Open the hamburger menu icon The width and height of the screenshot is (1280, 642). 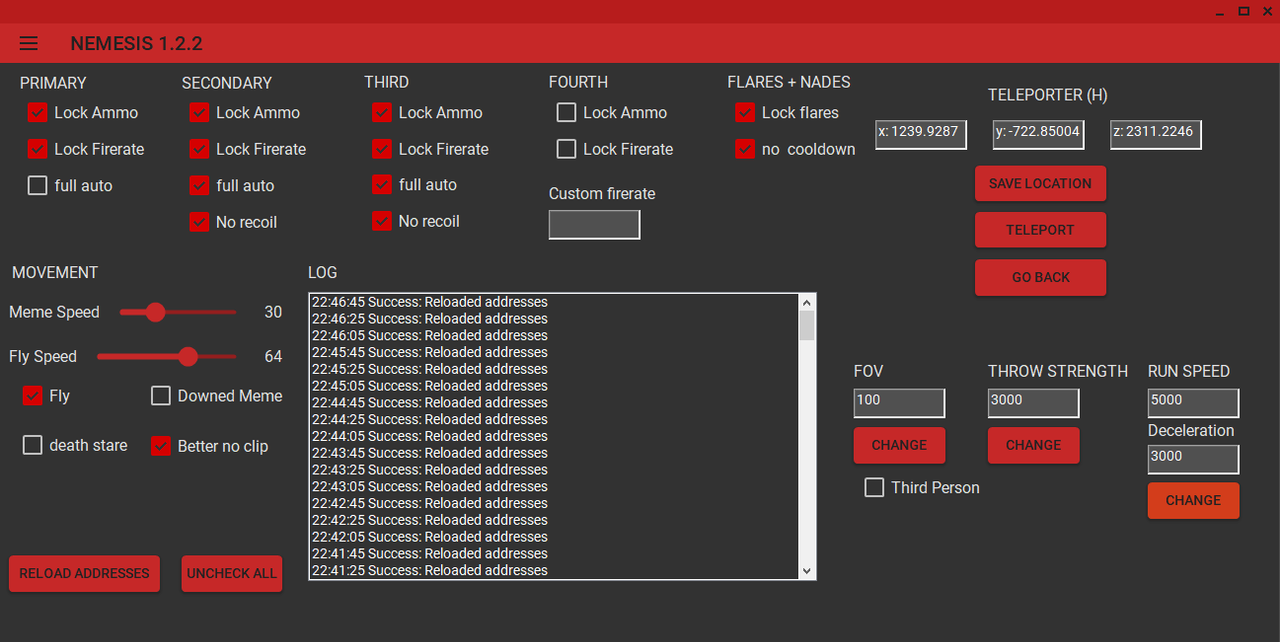[x=29, y=43]
